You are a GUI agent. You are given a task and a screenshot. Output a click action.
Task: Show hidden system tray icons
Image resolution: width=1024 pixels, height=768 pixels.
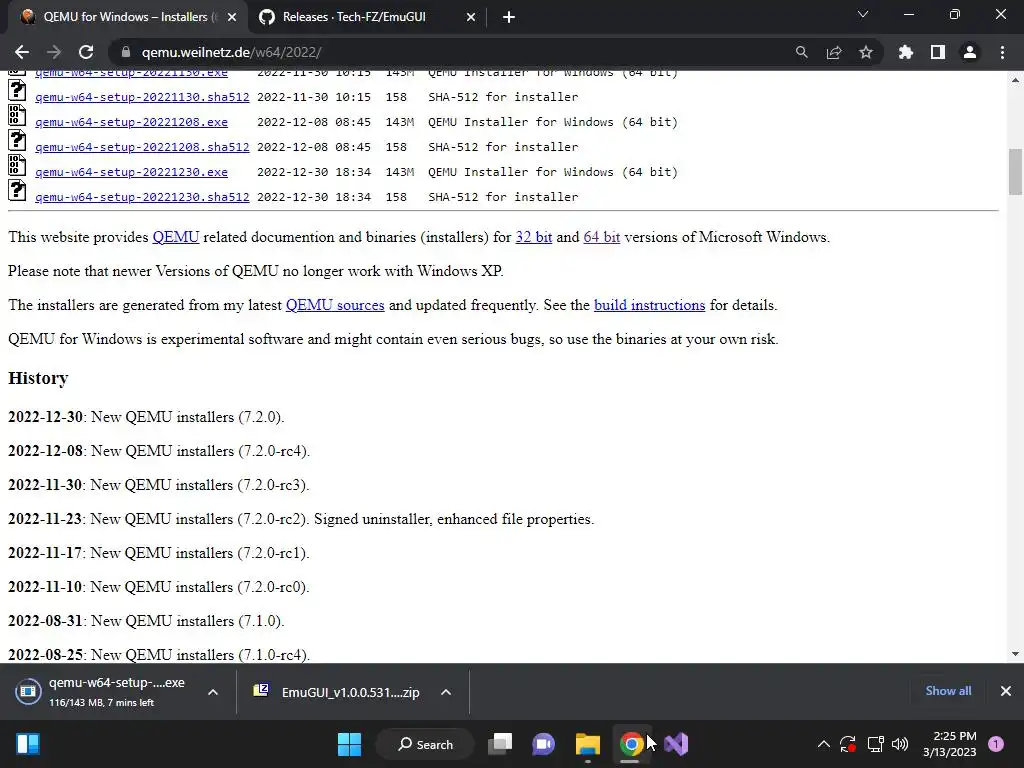(824, 744)
